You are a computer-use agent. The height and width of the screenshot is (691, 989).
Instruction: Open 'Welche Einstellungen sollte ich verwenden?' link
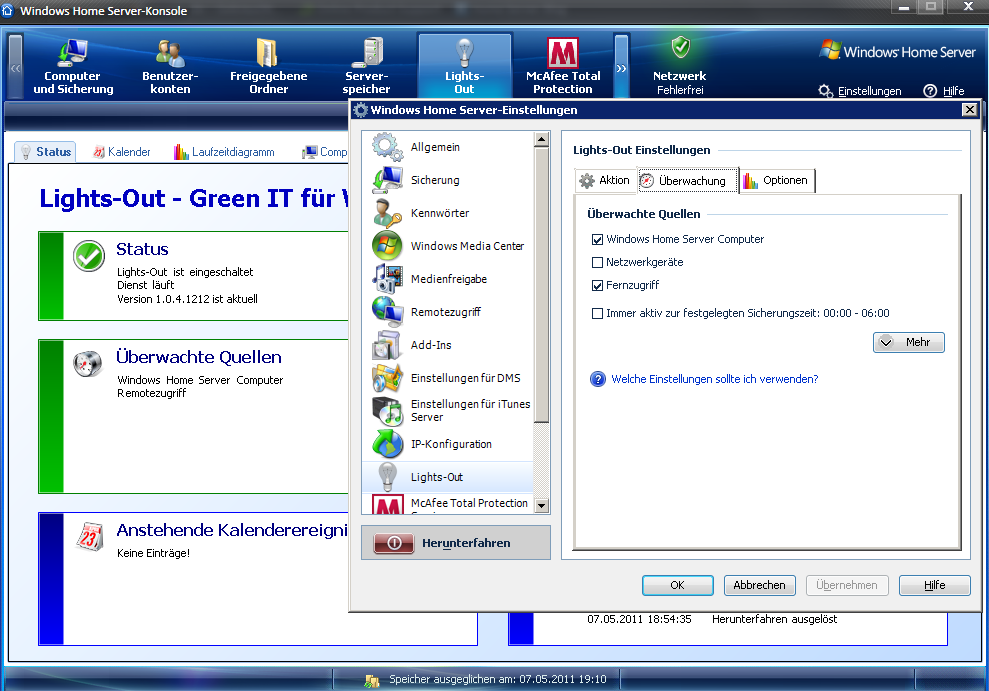(x=714, y=379)
